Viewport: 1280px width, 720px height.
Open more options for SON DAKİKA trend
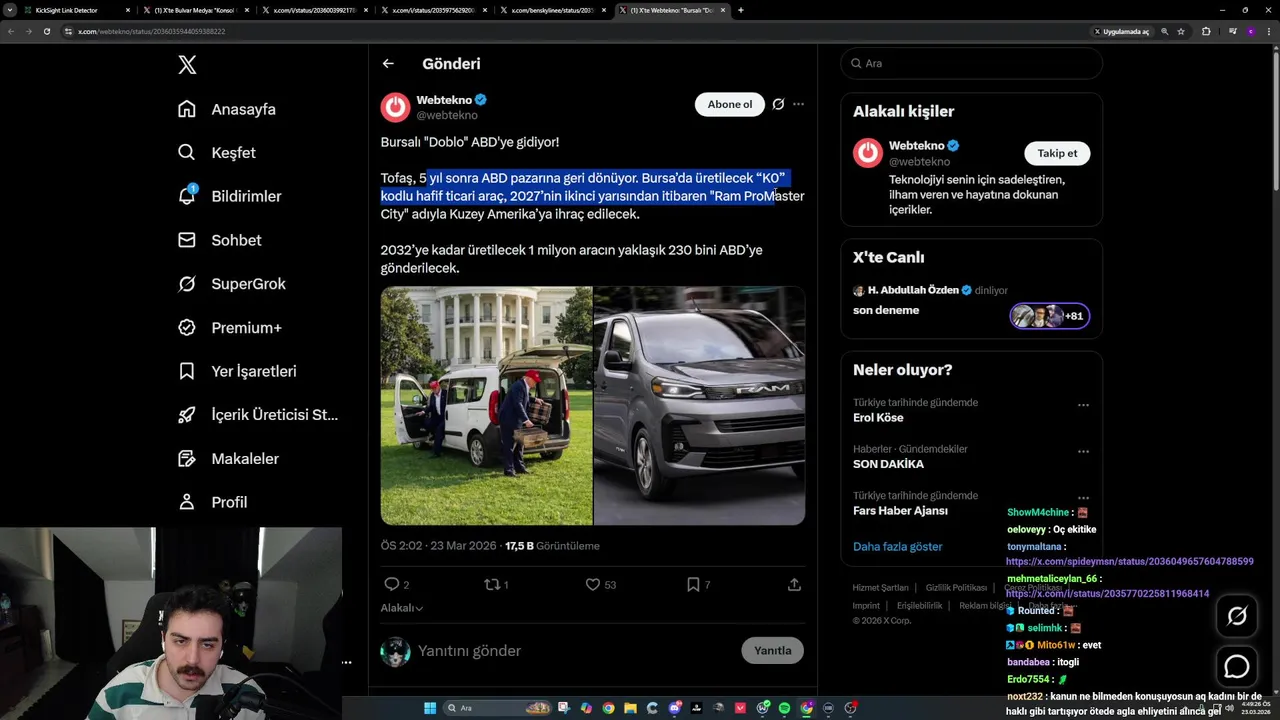tap(1083, 452)
